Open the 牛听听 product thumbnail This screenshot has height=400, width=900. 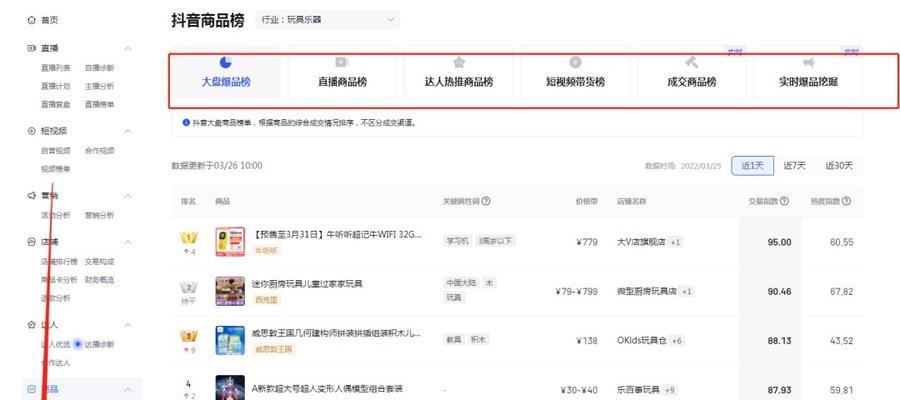[x=230, y=242]
